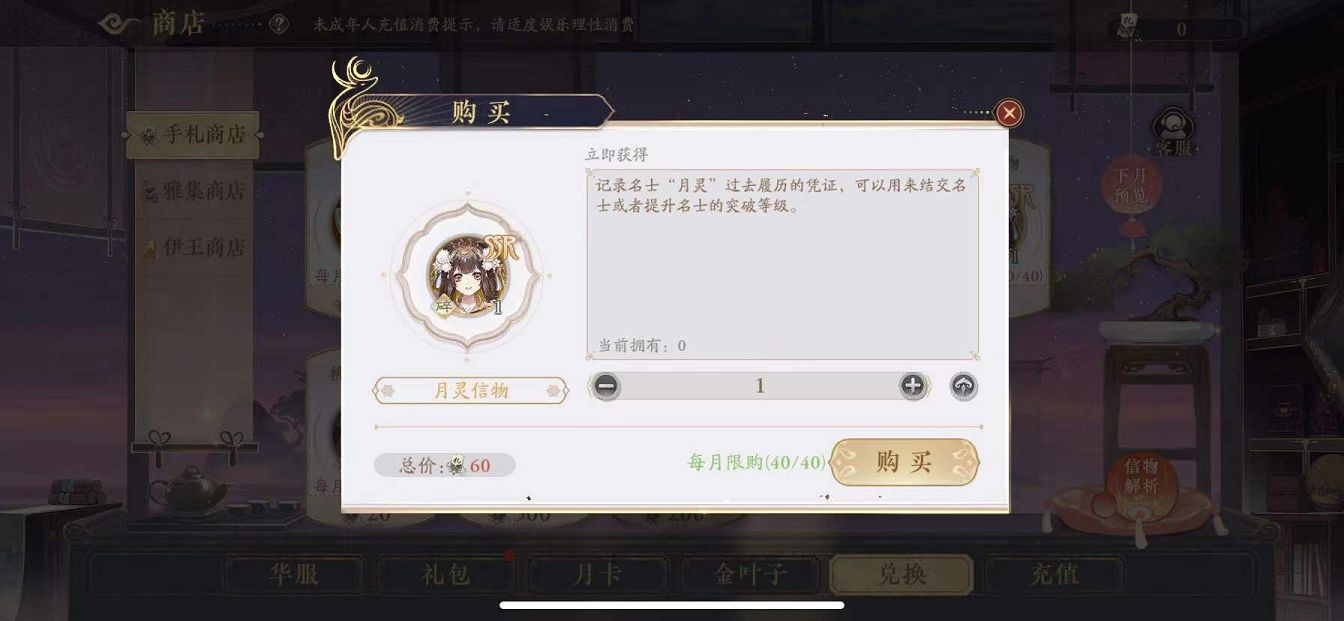Select the 礼包 bottom tab
The height and width of the screenshot is (621, 1344).
click(x=446, y=575)
